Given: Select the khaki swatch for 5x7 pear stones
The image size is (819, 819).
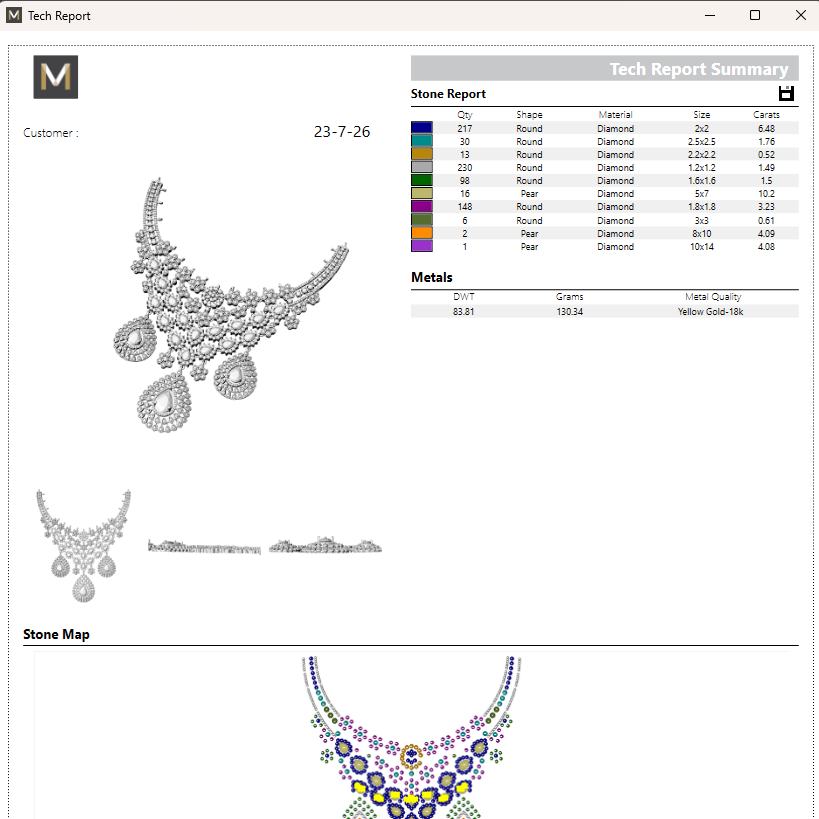Looking at the screenshot, I should pos(422,193).
